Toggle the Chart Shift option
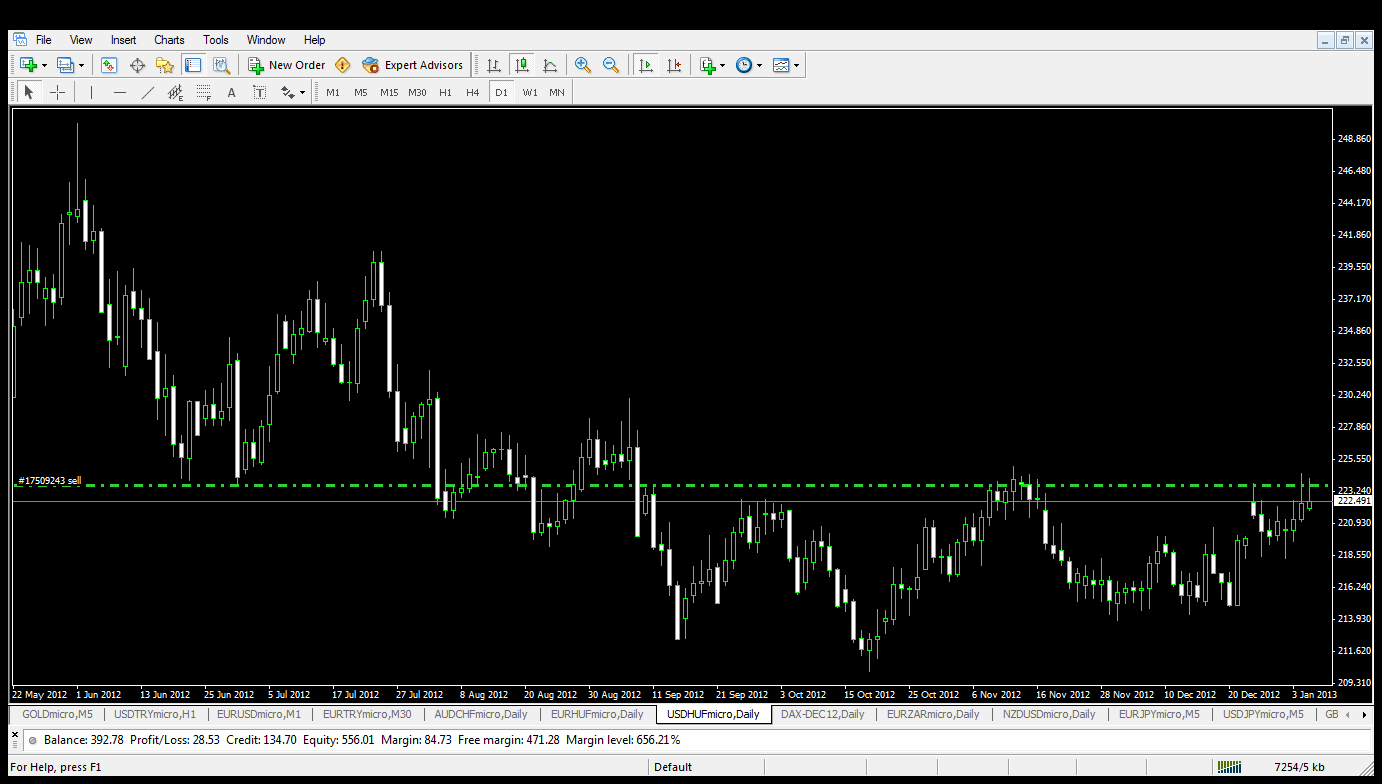1382x784 pixels. point(674,65)
